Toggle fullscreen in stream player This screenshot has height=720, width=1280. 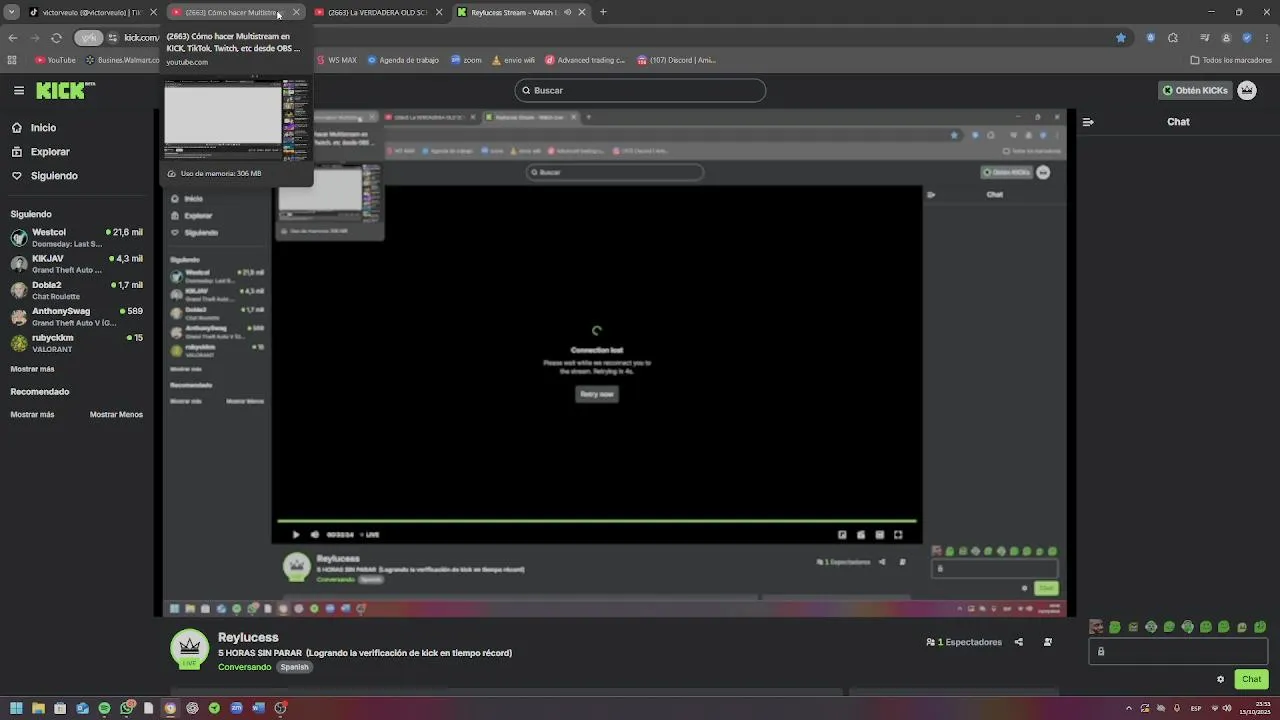pos(898,534)
